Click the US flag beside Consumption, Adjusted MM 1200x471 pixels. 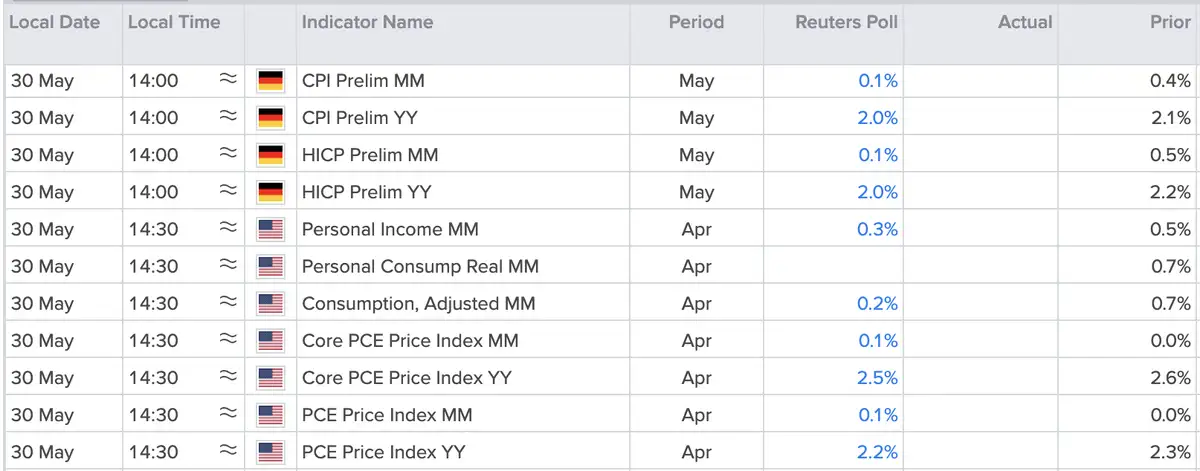pos(270,303)
